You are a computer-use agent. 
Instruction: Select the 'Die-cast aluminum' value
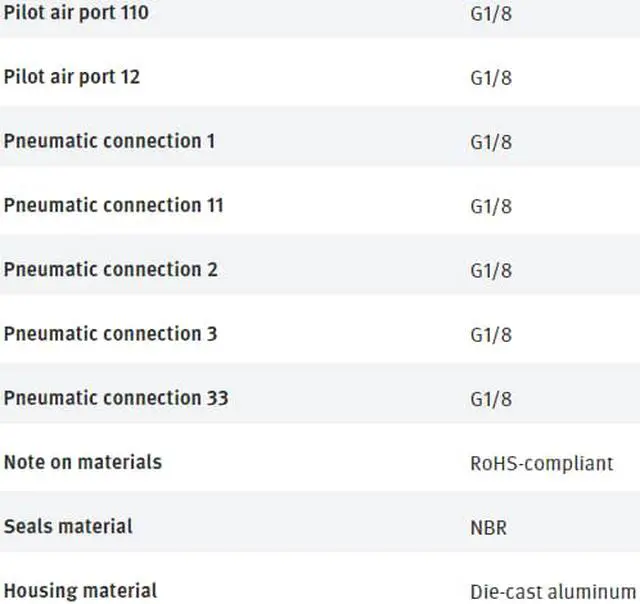[552, 591]
